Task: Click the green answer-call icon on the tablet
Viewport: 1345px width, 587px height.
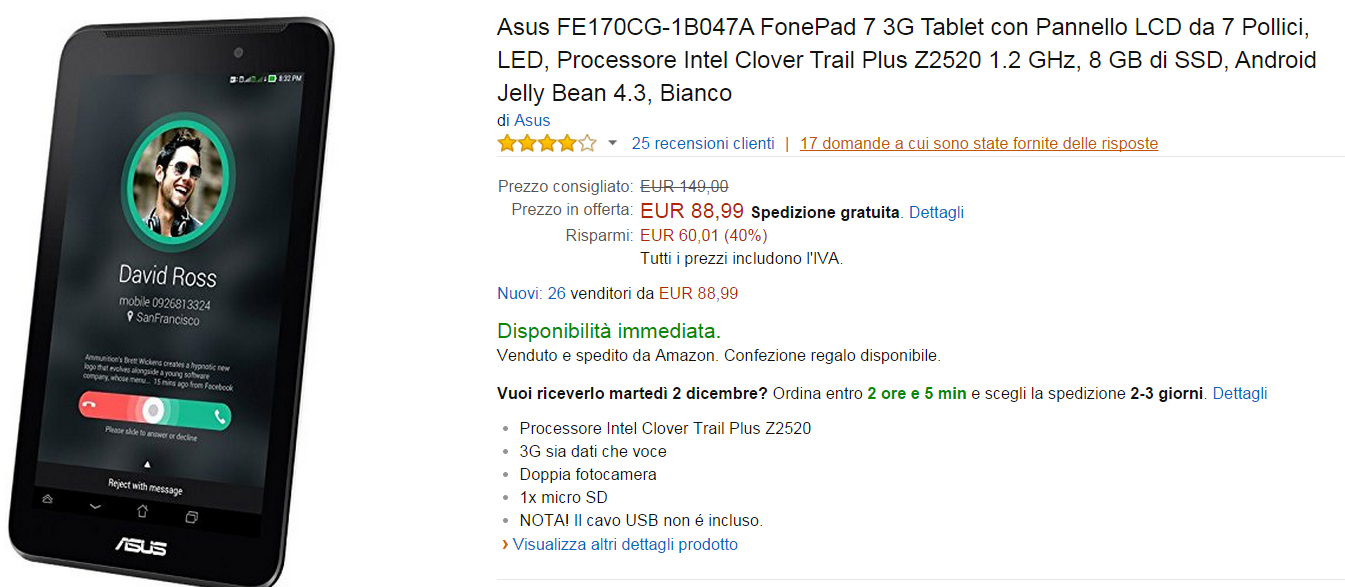Action: coord(219,415)
